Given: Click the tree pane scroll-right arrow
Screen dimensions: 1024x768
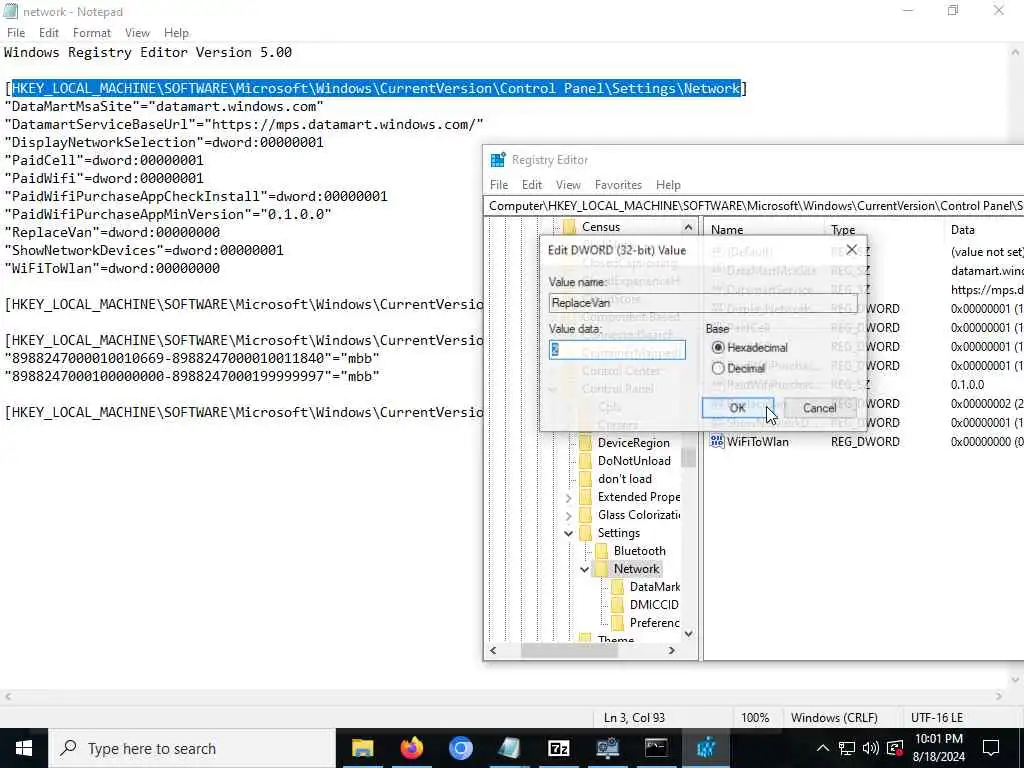Looking at the screenshot, I should coord(671,650).
